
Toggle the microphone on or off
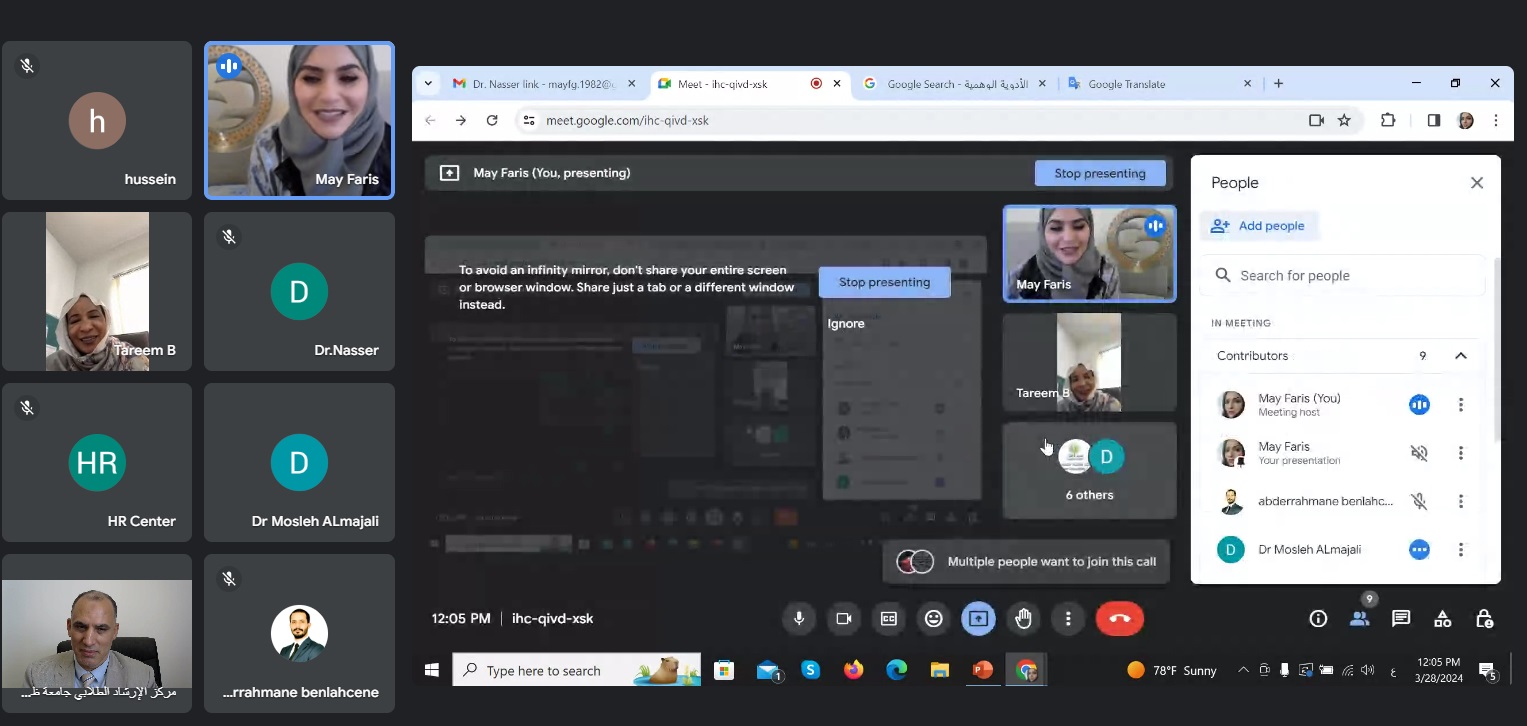799,619
